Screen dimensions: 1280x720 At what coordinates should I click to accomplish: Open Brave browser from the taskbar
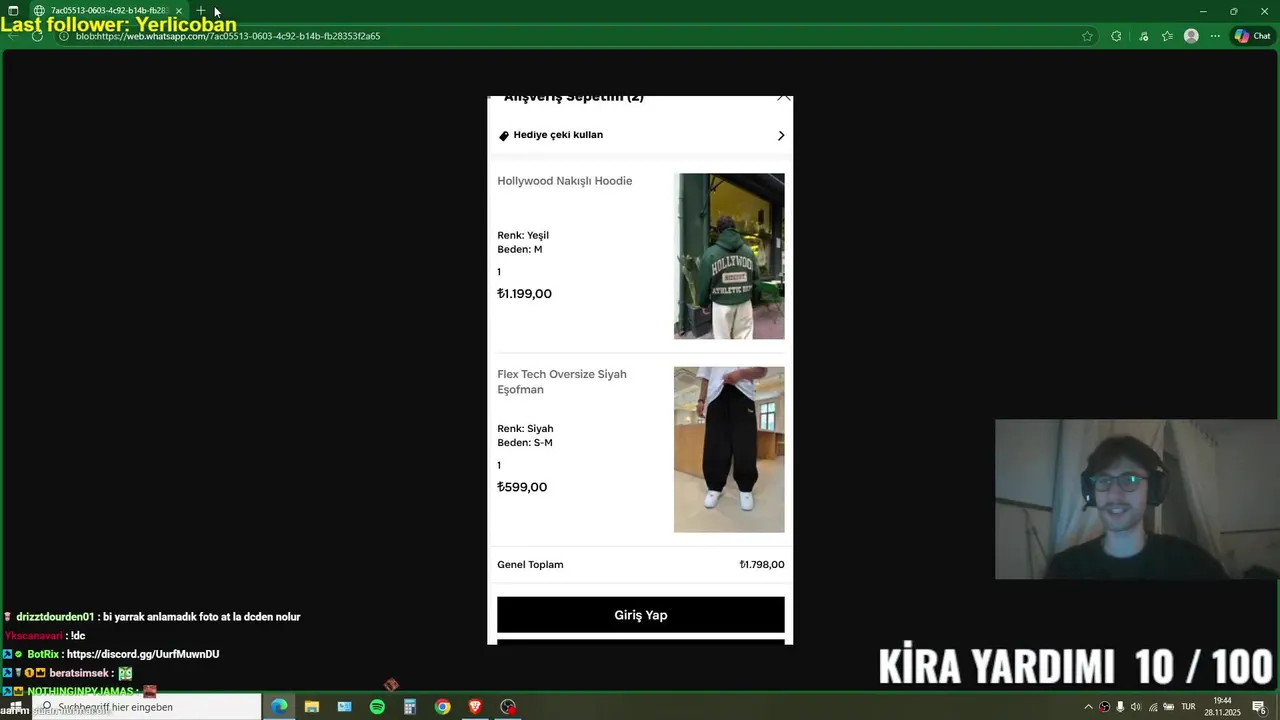point(475,707)
